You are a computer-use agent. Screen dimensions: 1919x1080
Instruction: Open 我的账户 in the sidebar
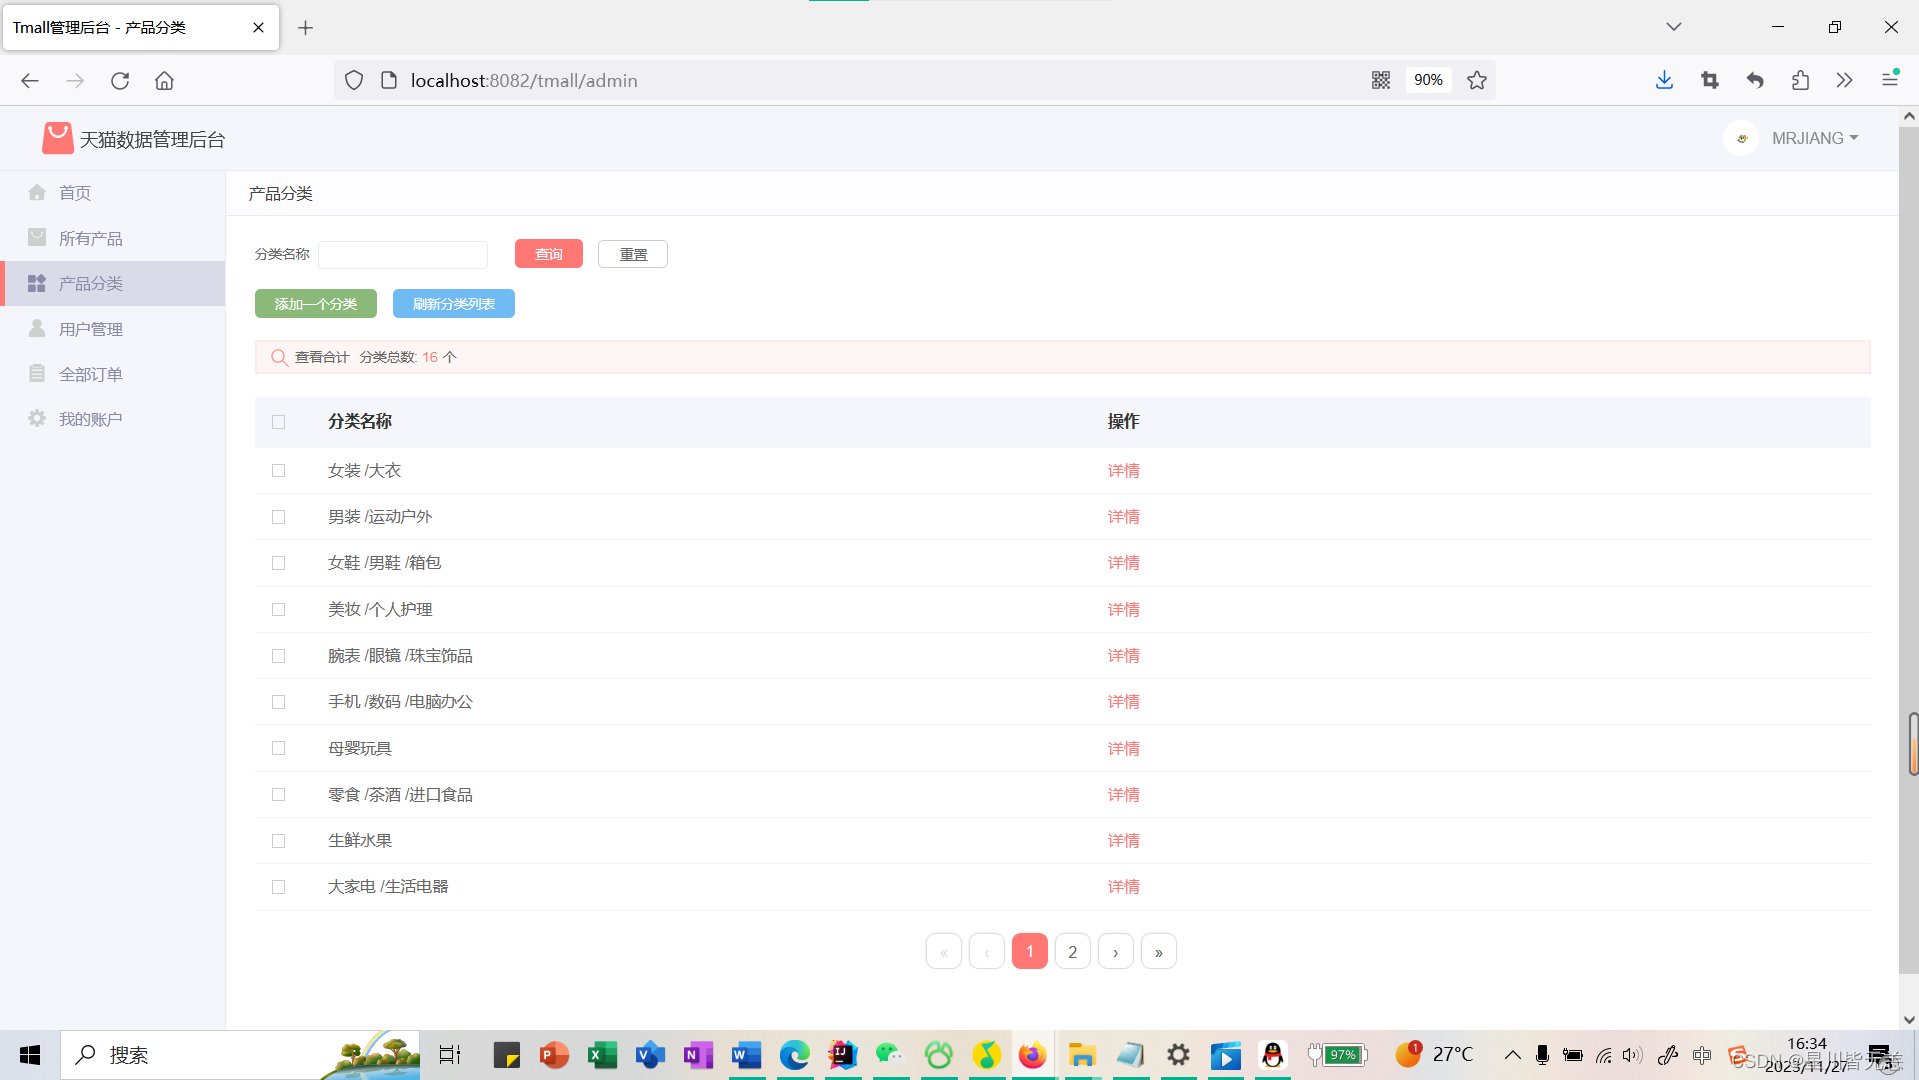tap(112, 419)
